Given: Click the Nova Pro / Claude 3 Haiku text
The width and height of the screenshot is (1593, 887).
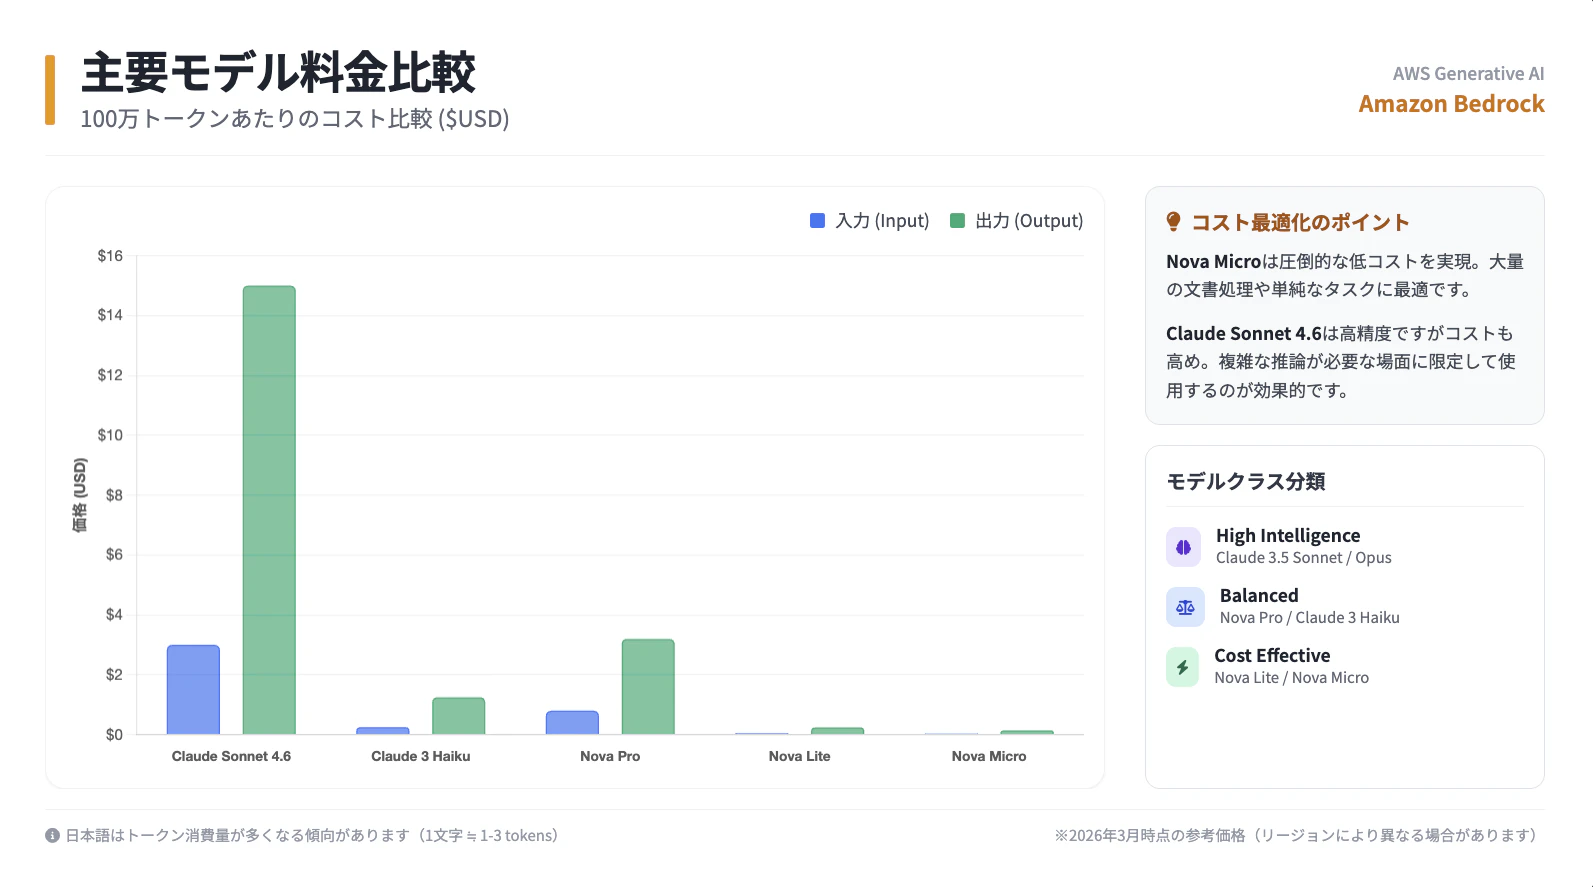Looking at the screenshot, I should coord(1310,618).
